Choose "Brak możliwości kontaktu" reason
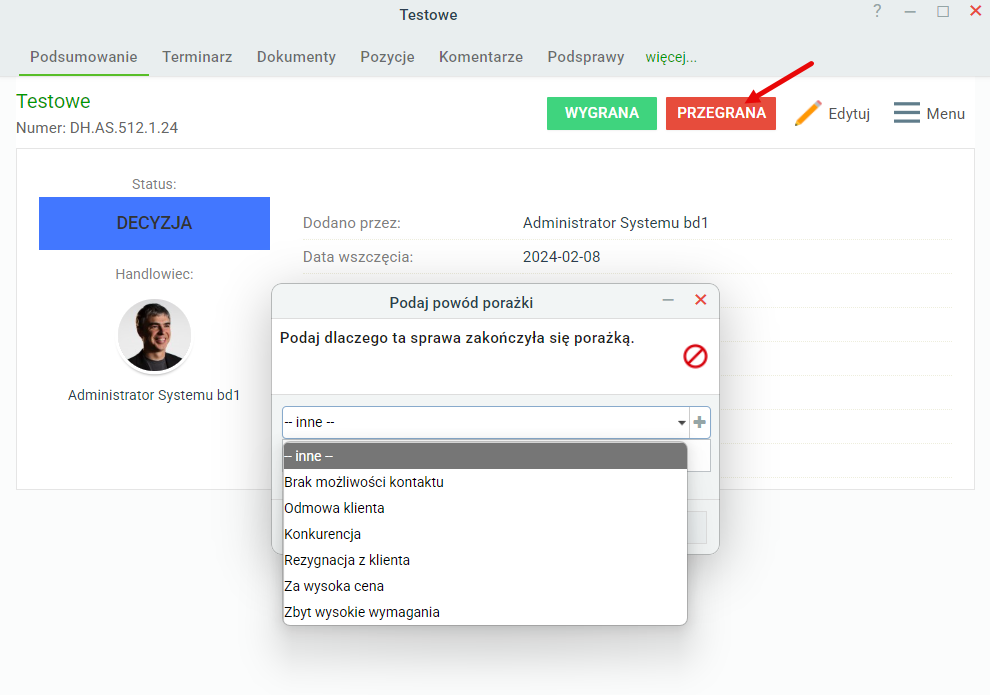 coord(485,482)
